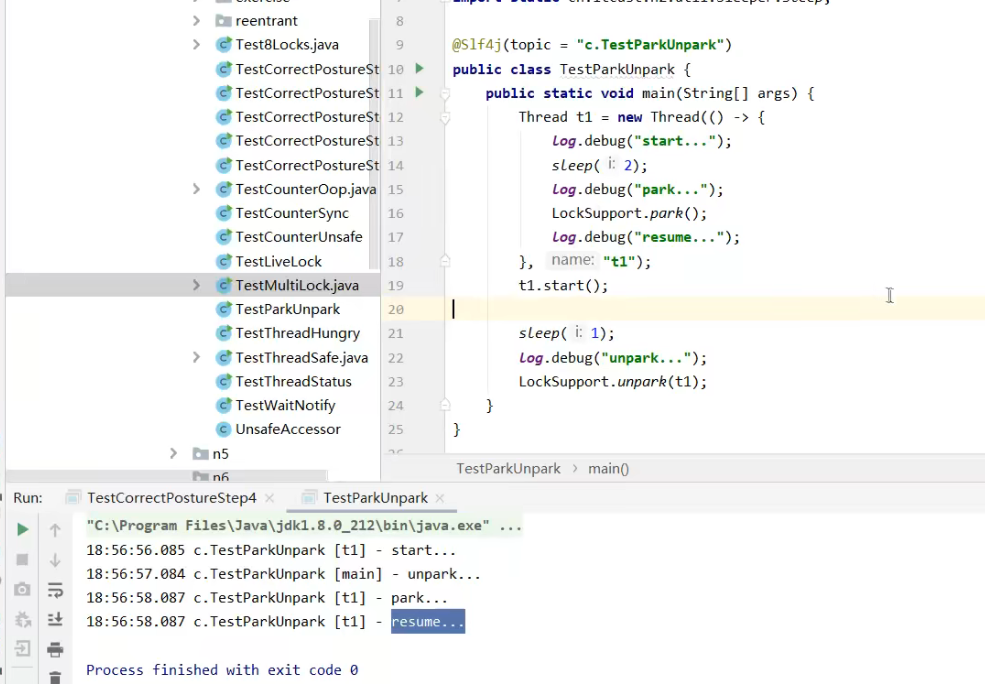Click the project tree vertical scrollbar
The height and width of the screenshot is (684, 985).
point(375,150)
